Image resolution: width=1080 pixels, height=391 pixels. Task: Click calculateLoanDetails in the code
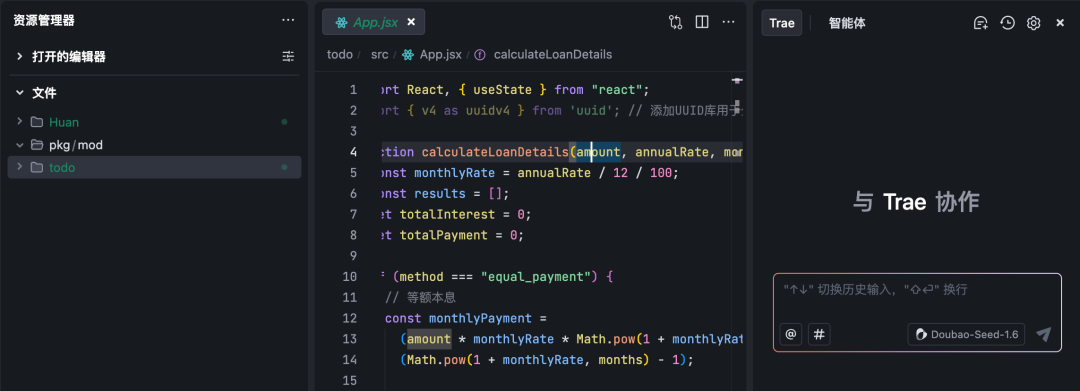point(495,152)
